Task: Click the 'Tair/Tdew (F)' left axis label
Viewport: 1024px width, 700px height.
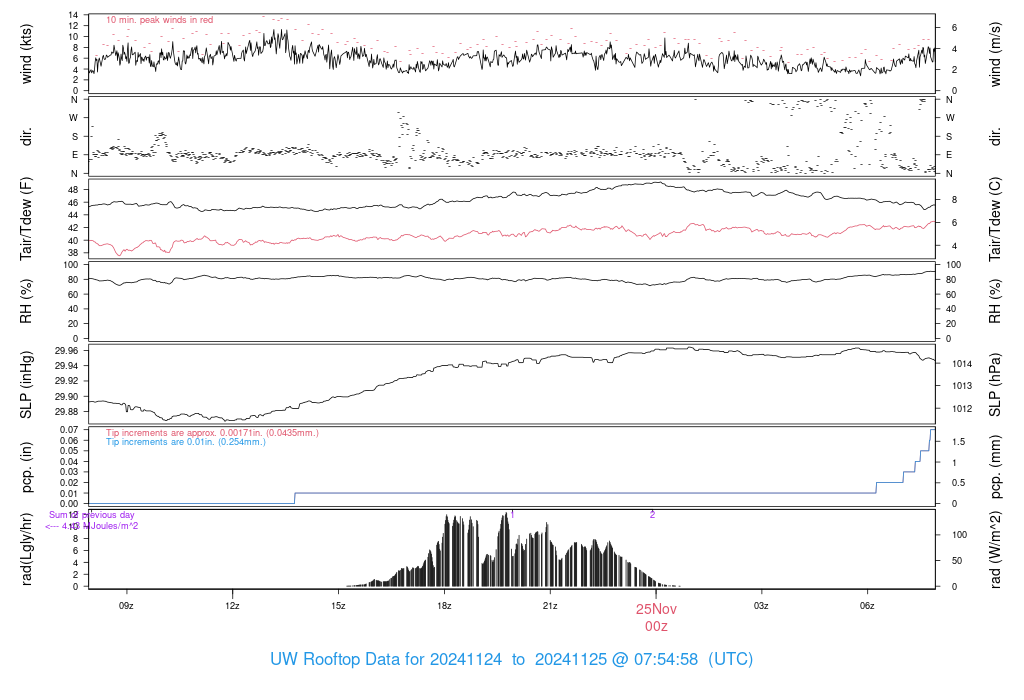Action: pyautogui.click(x=27, y=219)
